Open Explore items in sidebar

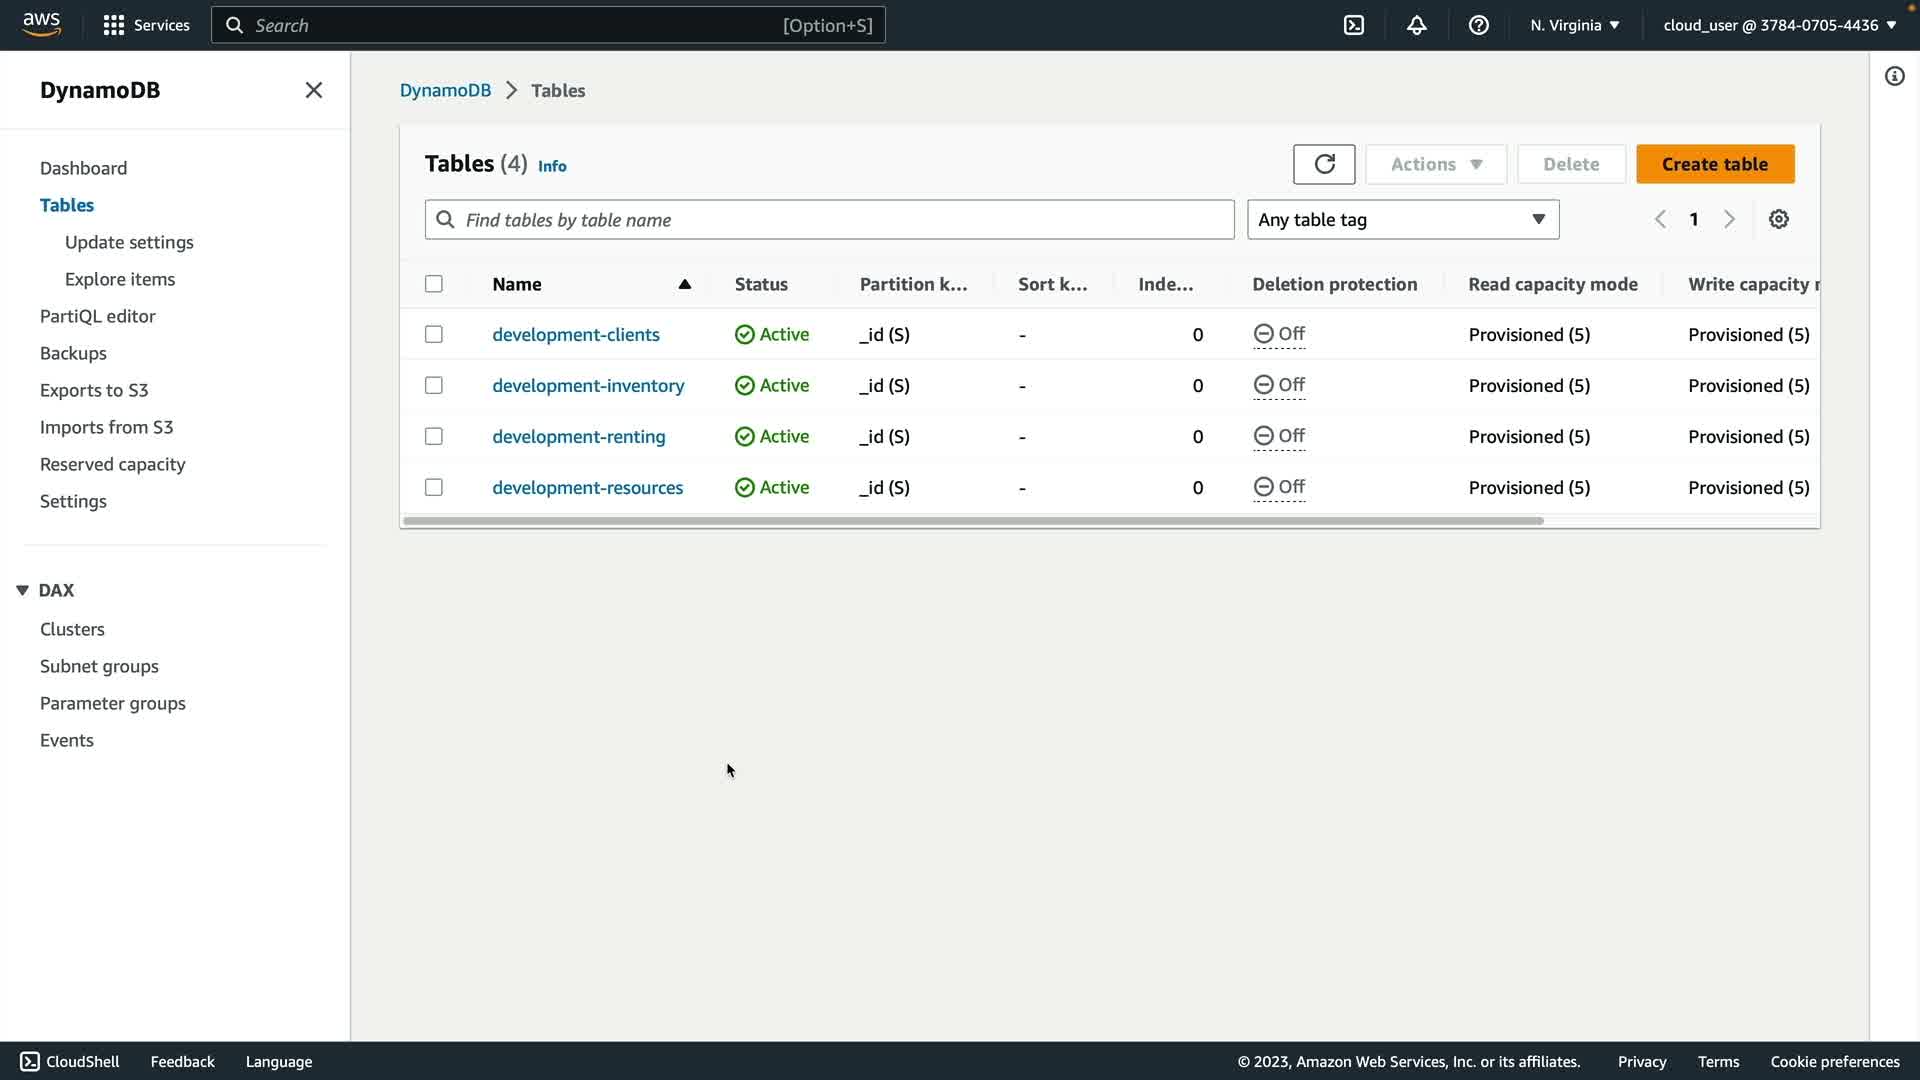pyautogui.click(x=119, y=279)
